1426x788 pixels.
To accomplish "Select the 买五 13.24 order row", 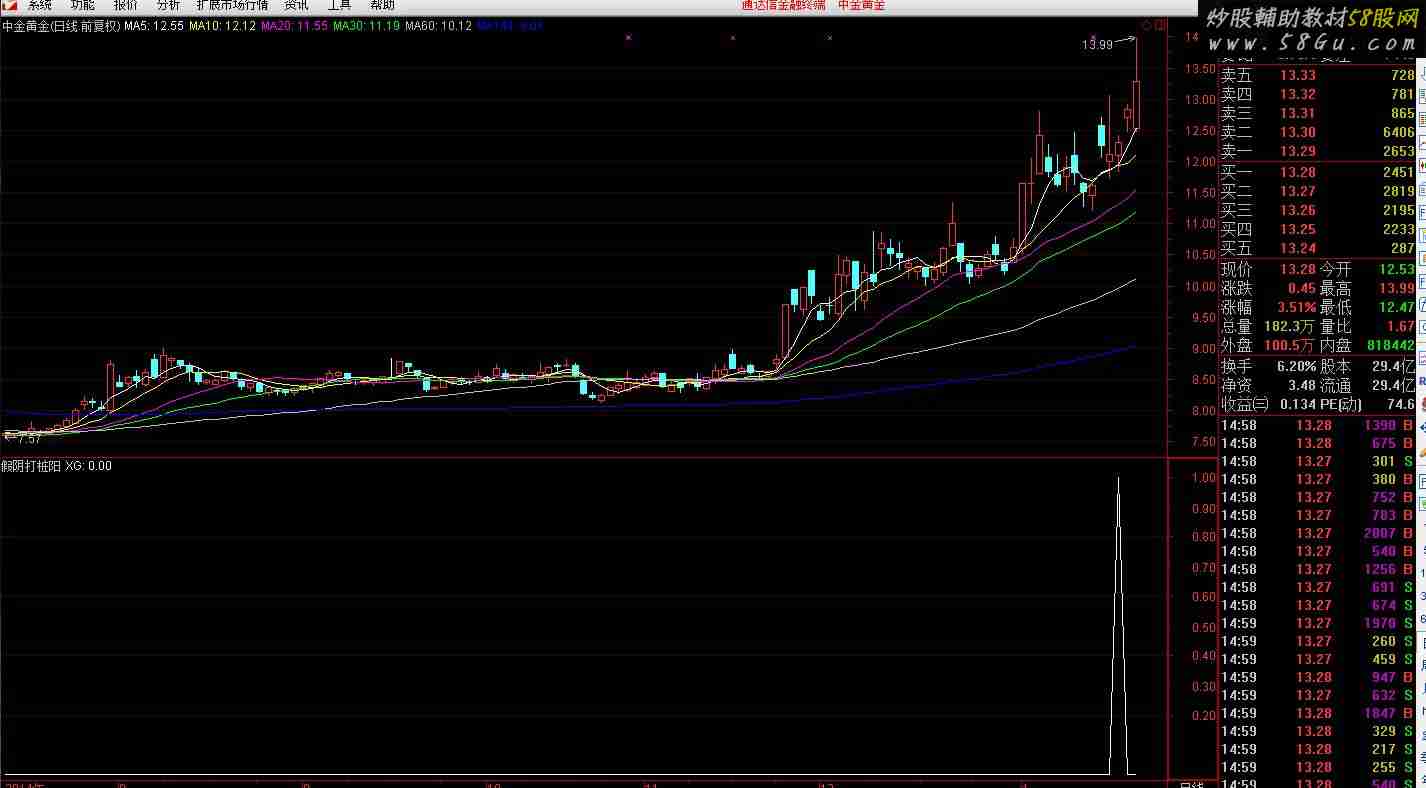I will pos(1318,248).
